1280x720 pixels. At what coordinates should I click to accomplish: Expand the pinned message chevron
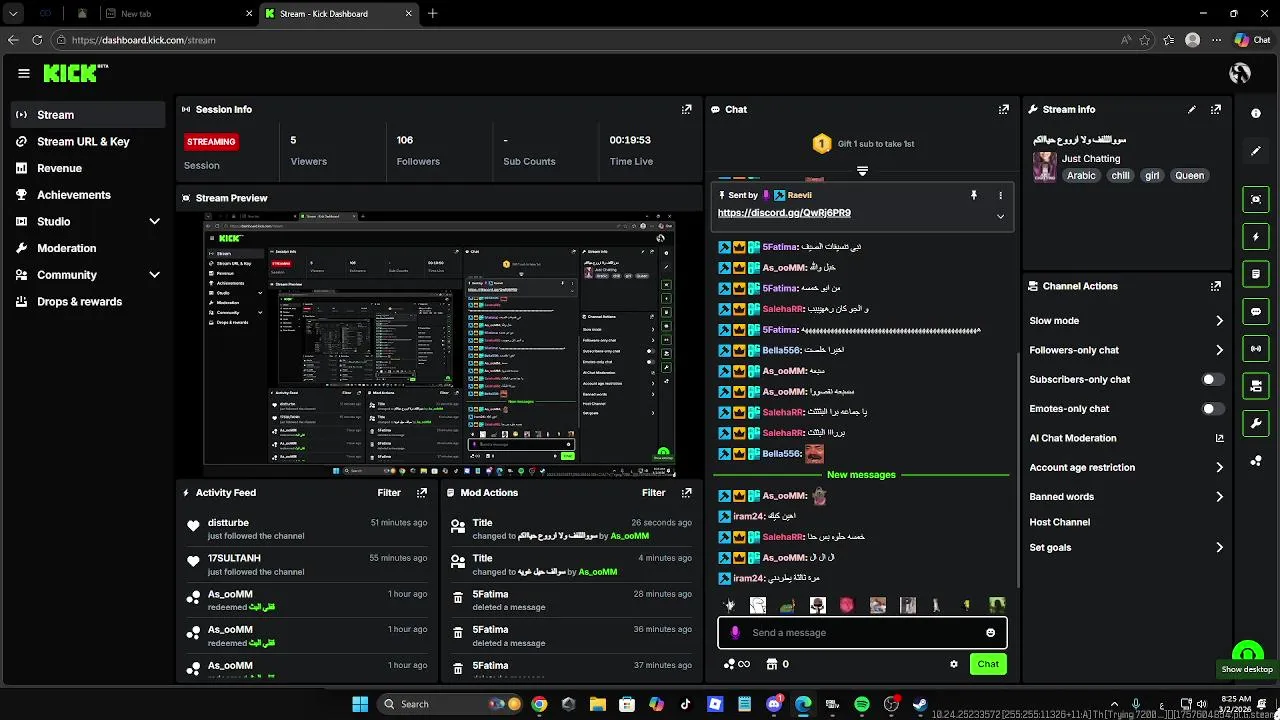[x=1000, y=216]
